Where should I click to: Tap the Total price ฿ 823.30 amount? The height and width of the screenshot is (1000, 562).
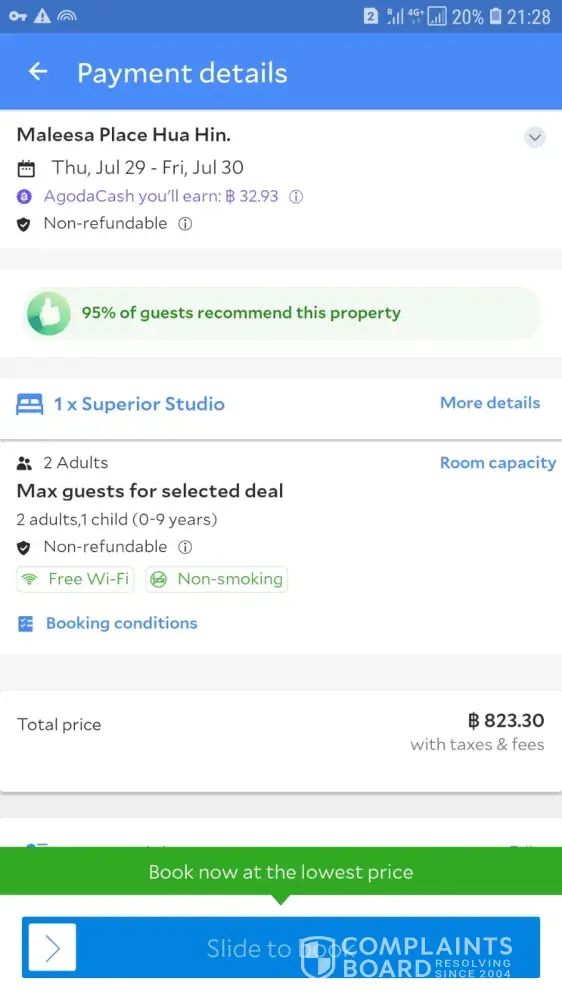click(506, 721)
